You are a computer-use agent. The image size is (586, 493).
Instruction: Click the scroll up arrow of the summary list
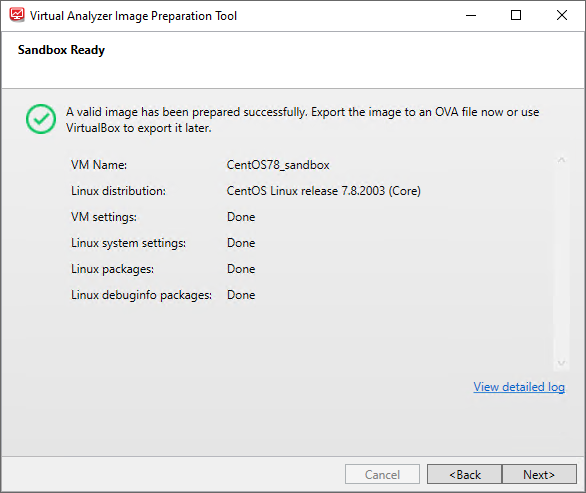(561, 160)
